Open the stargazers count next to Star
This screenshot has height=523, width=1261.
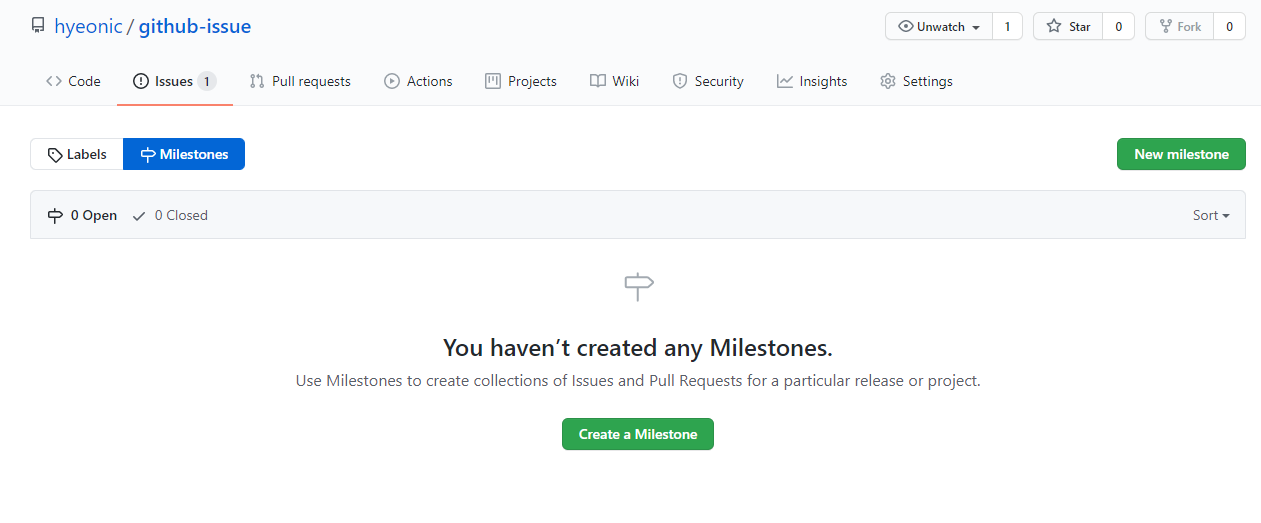pos(1118,26)
